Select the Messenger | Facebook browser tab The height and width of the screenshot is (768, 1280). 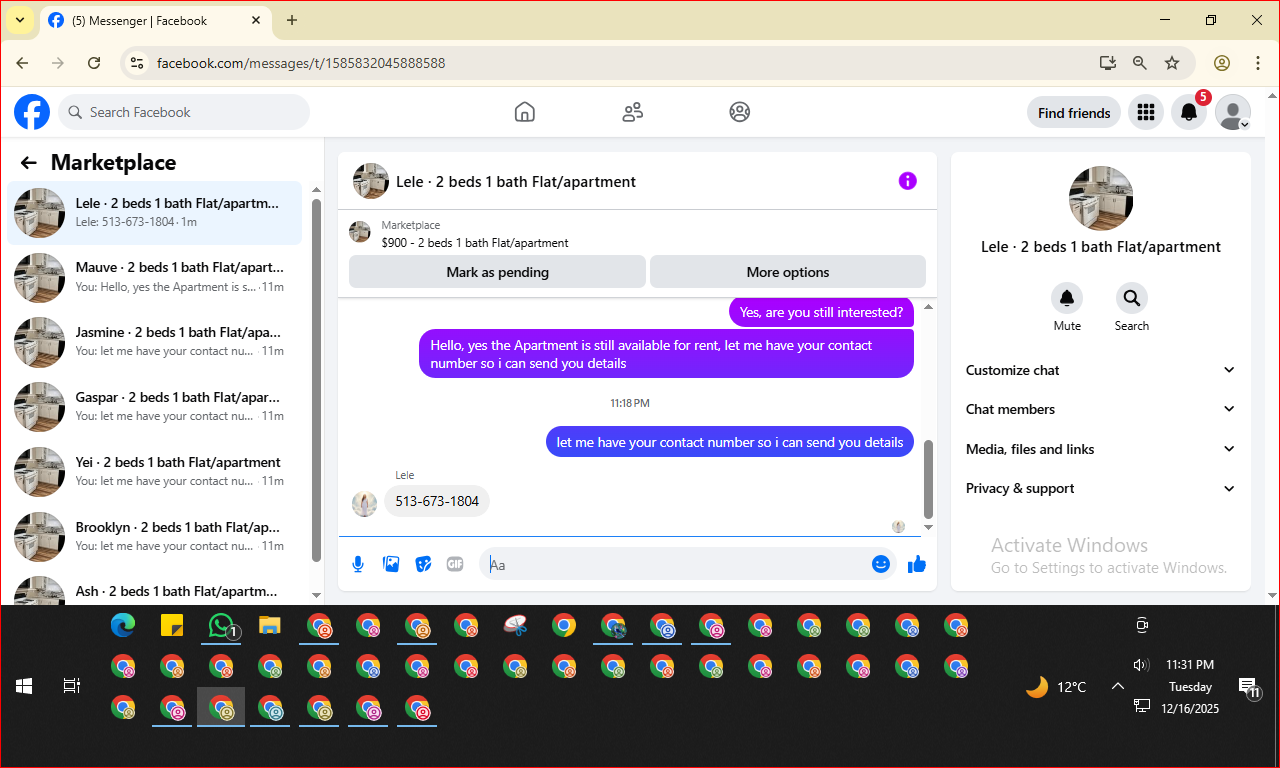click(x=157, y=20)
